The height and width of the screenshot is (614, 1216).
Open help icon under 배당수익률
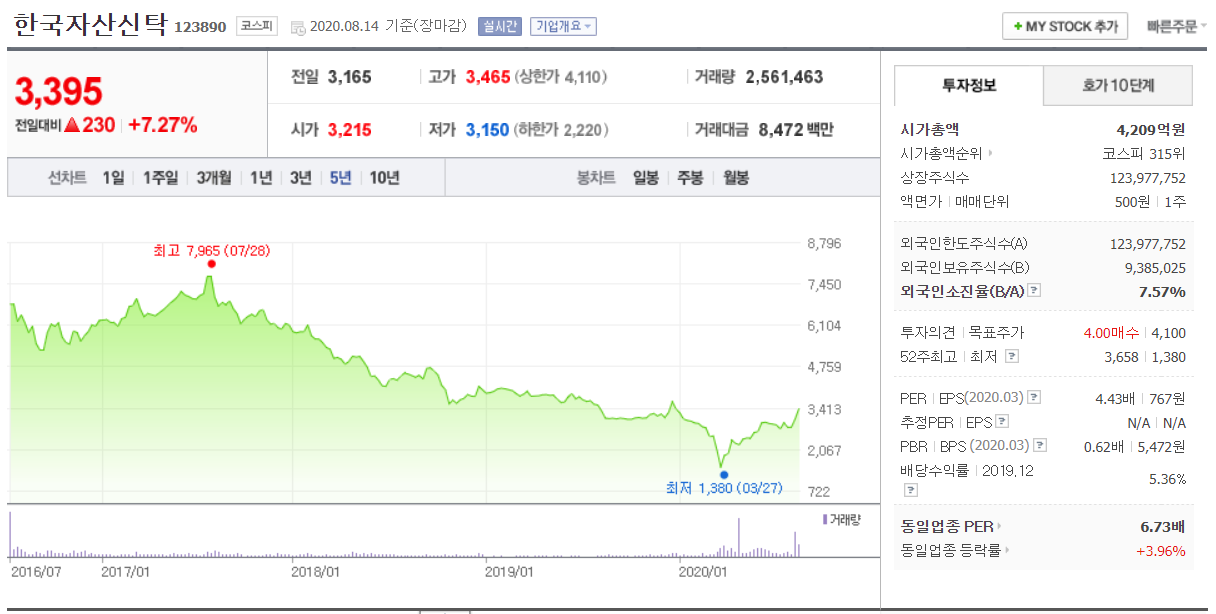click(x=910, y=490)
